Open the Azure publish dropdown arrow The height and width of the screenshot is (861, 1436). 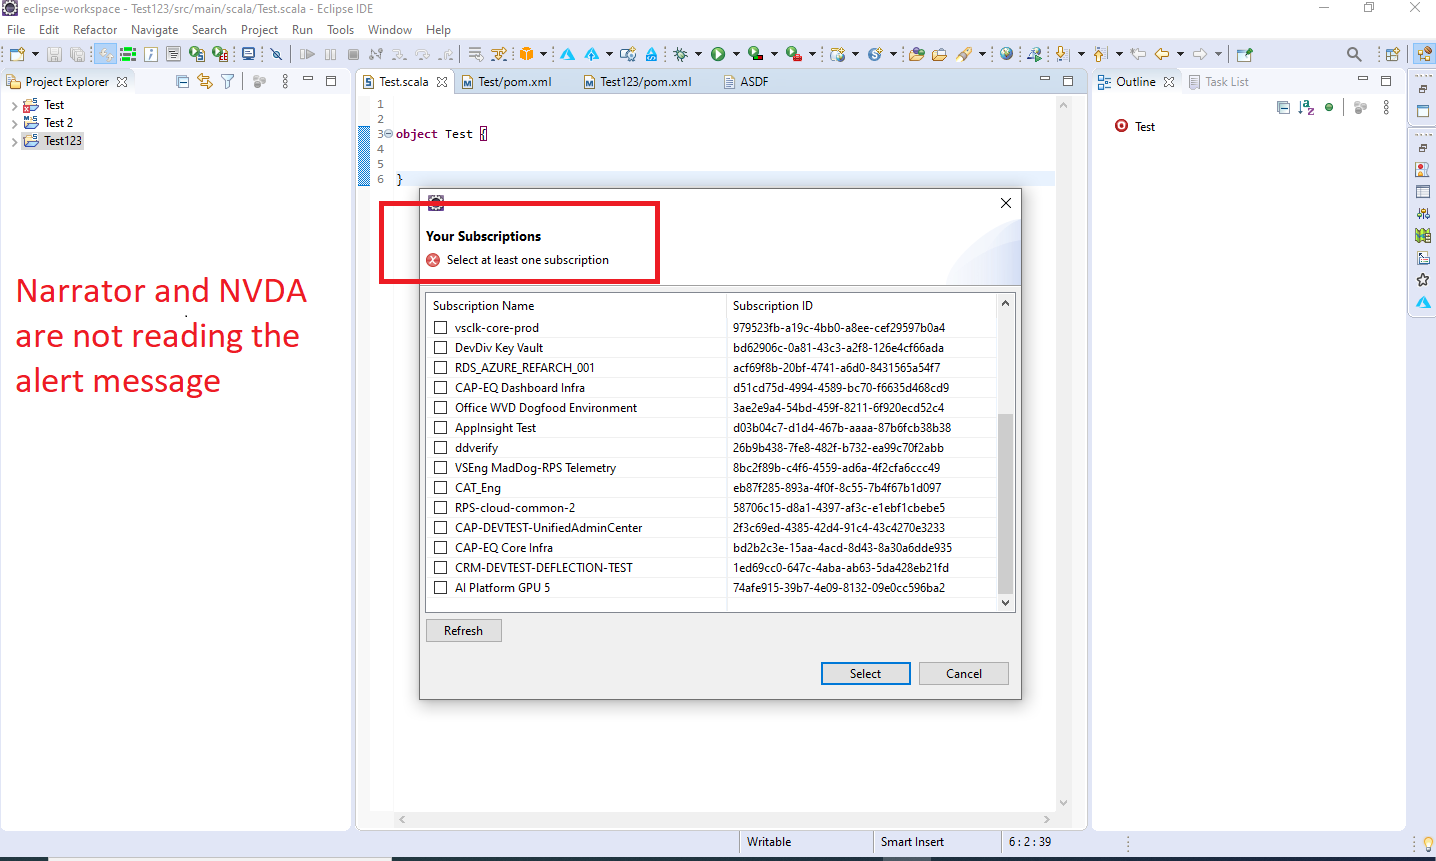pyautogui.click(x=608, y=54)
